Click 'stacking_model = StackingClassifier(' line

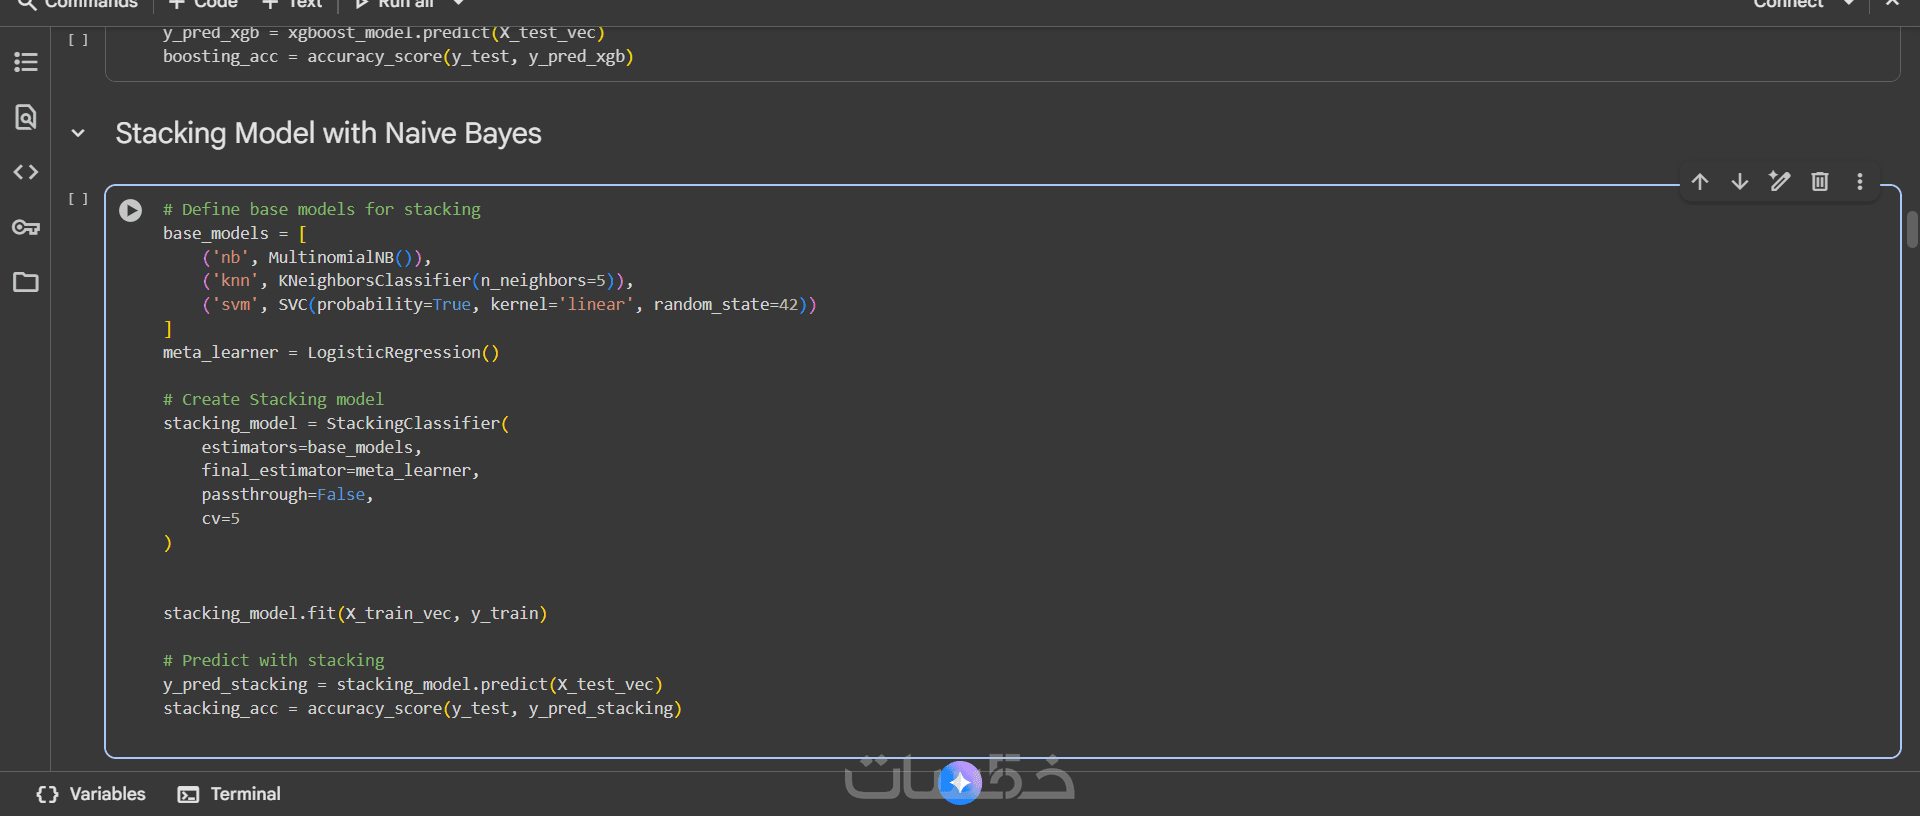(x=336, y=423)
